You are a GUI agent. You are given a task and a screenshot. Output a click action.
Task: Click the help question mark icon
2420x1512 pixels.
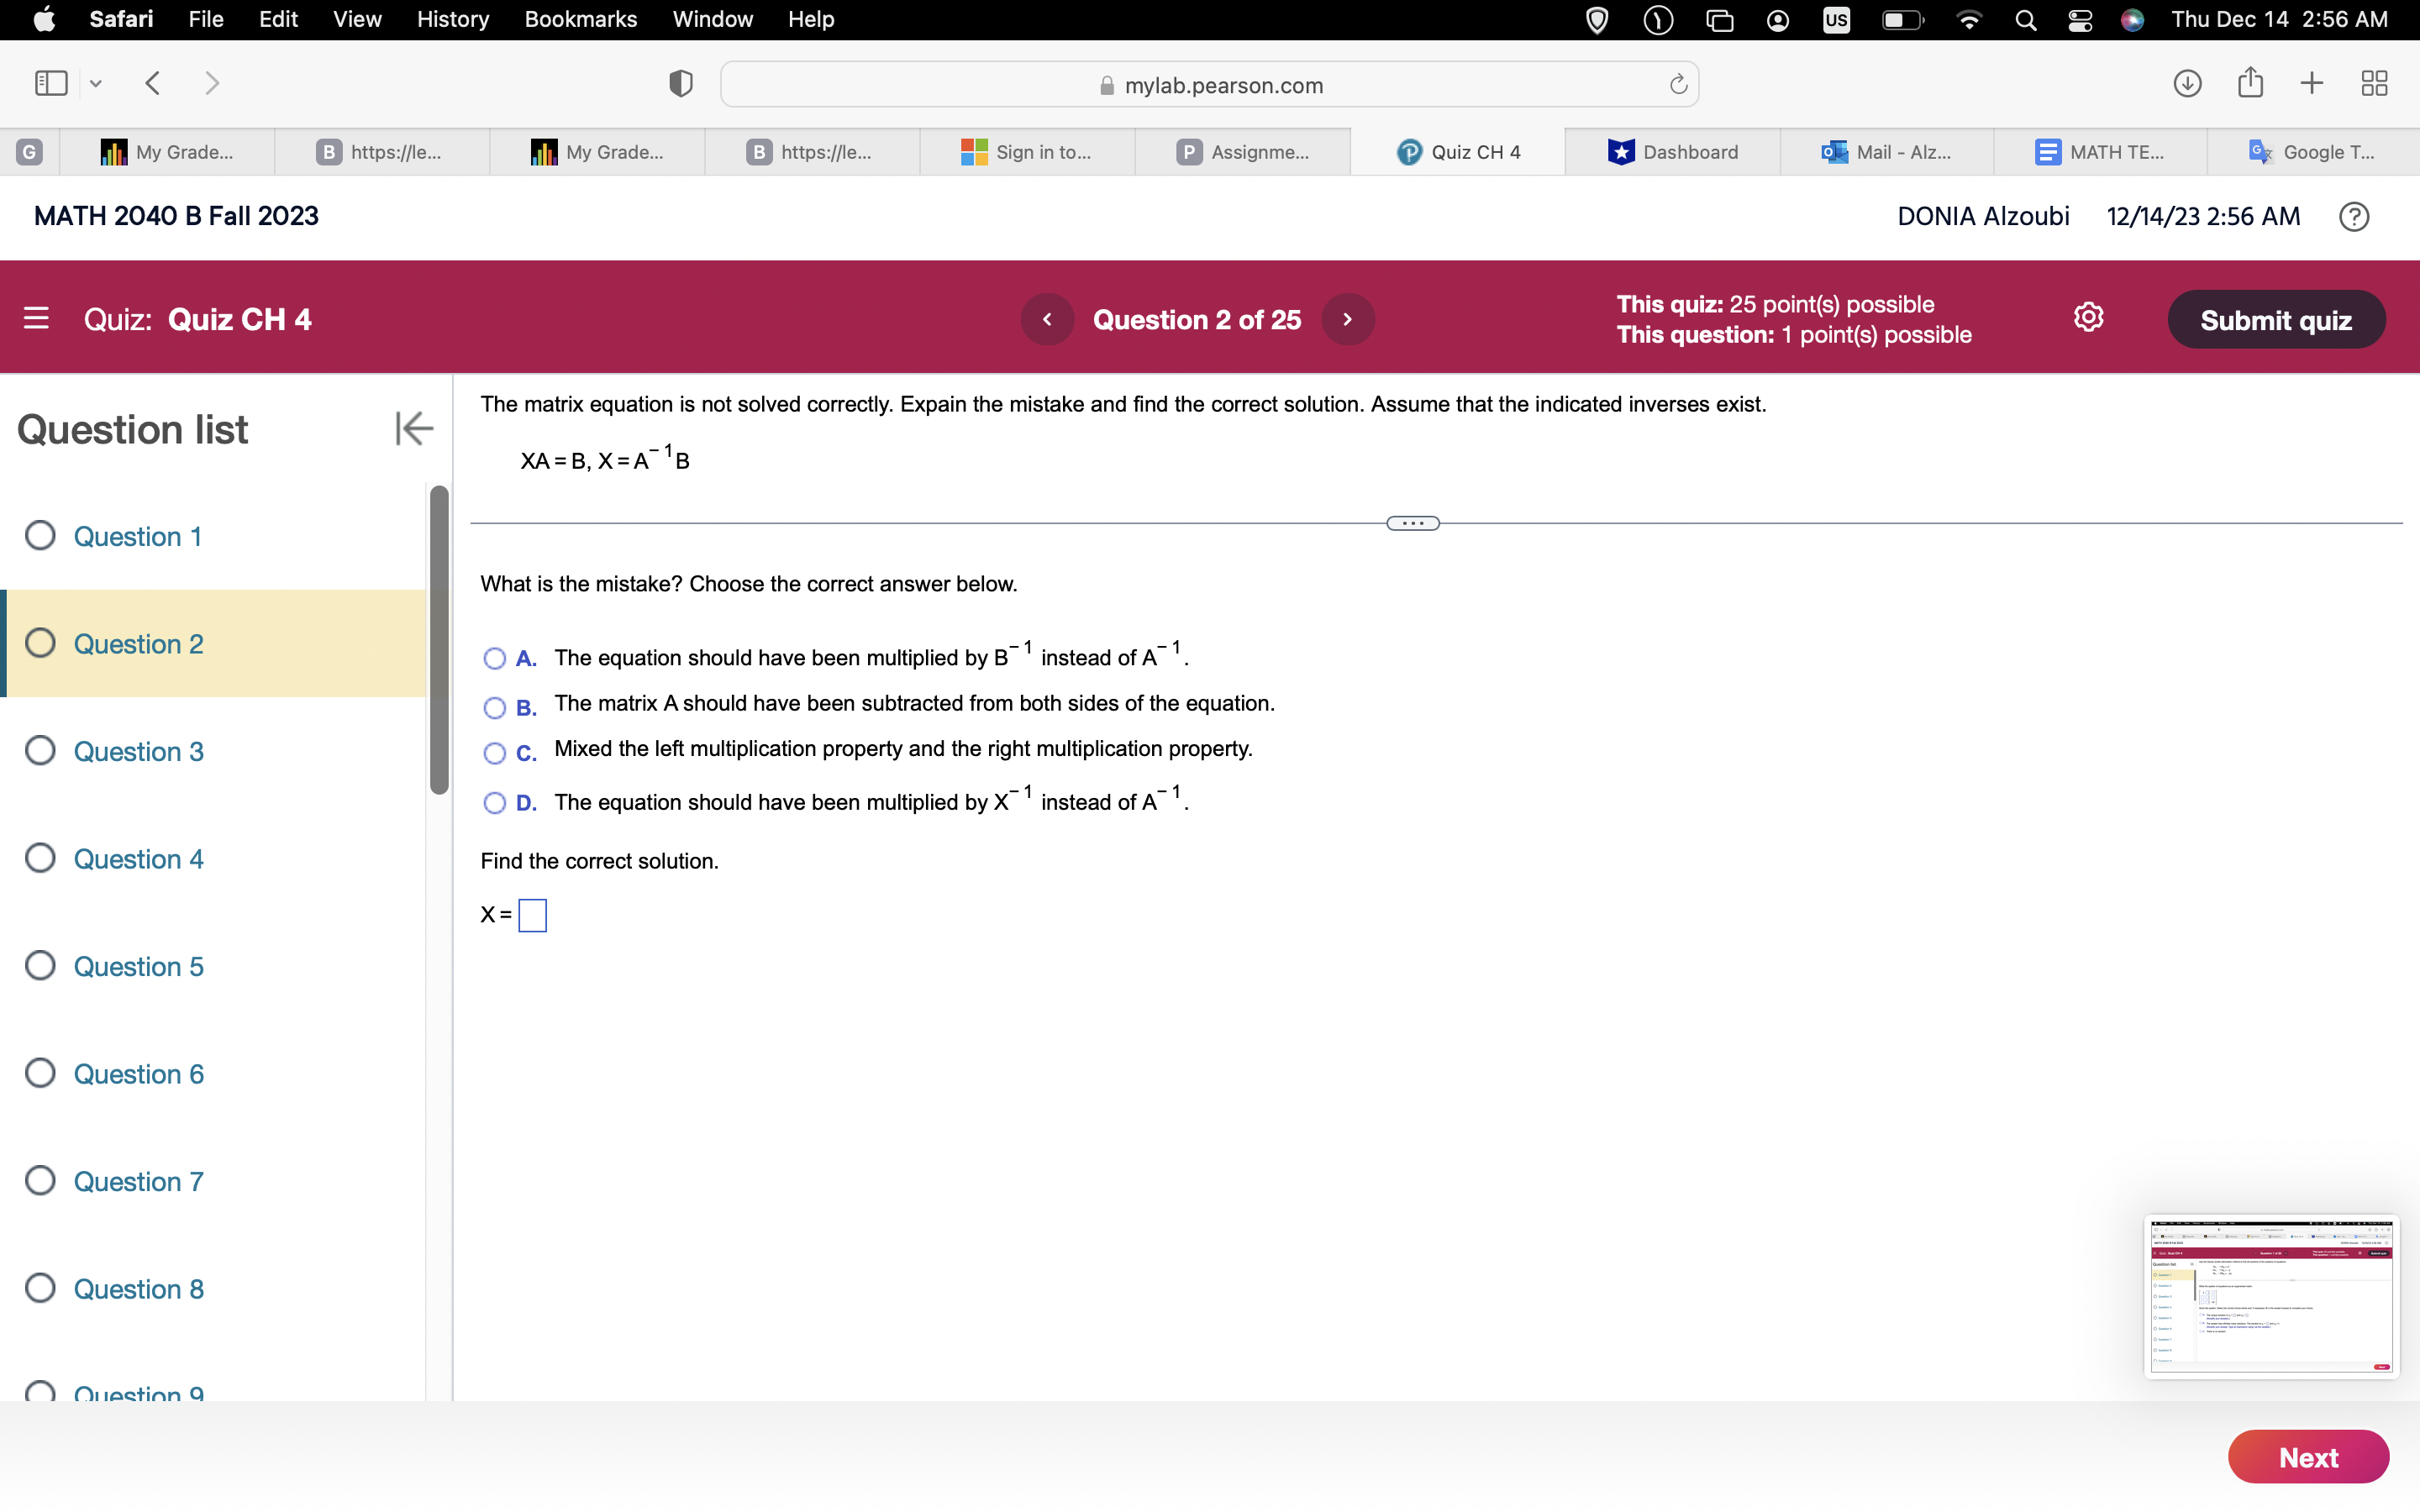pyautogui.click(x=2353, y=217)
